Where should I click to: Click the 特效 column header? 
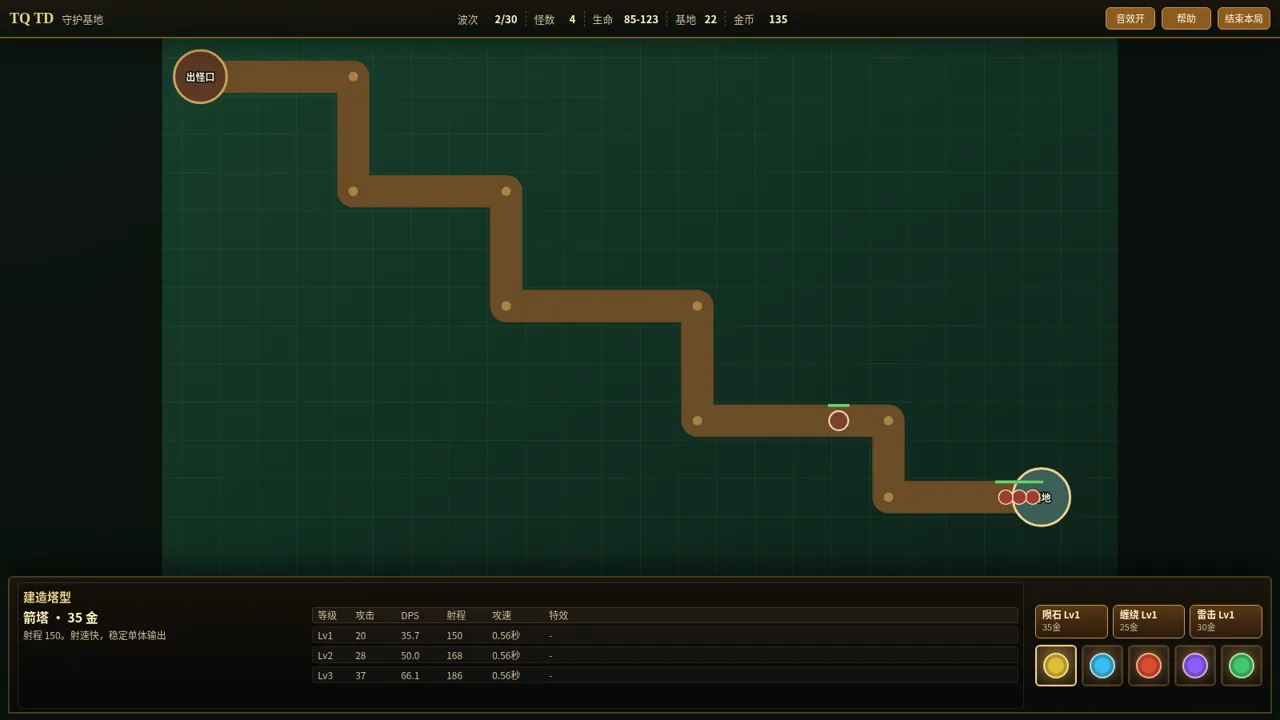[x=558, y=616]
